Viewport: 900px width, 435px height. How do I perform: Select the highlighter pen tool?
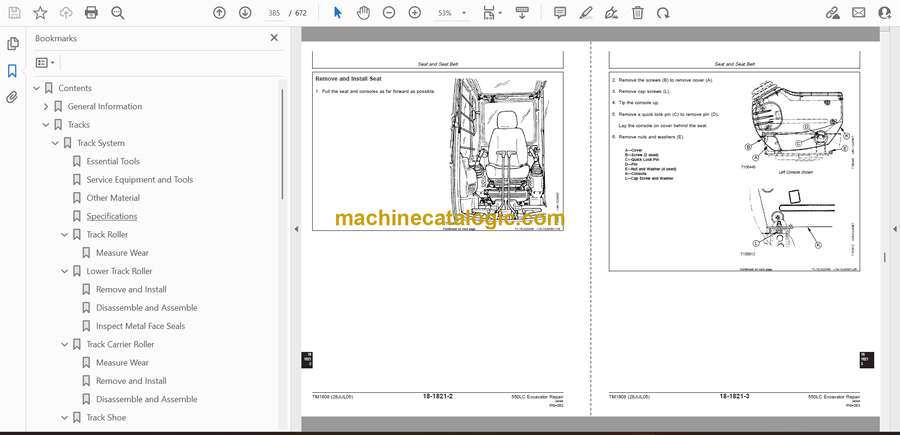click(586, 13)
